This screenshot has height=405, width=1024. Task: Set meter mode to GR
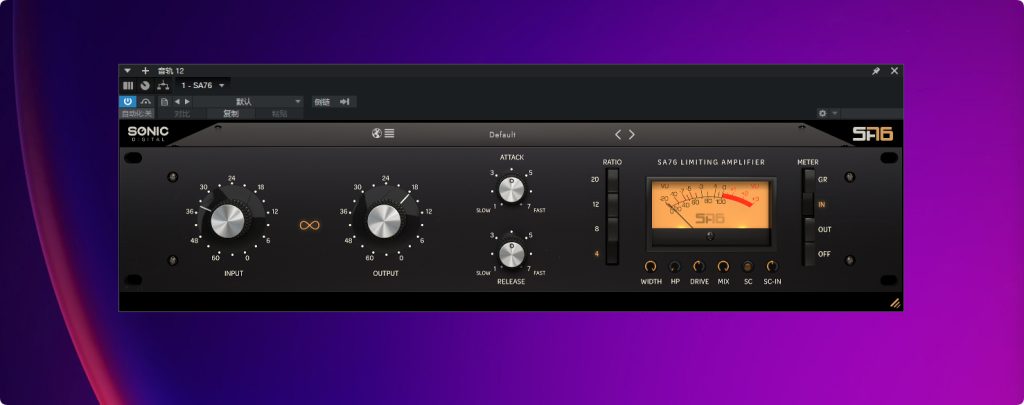coord(810,180)
